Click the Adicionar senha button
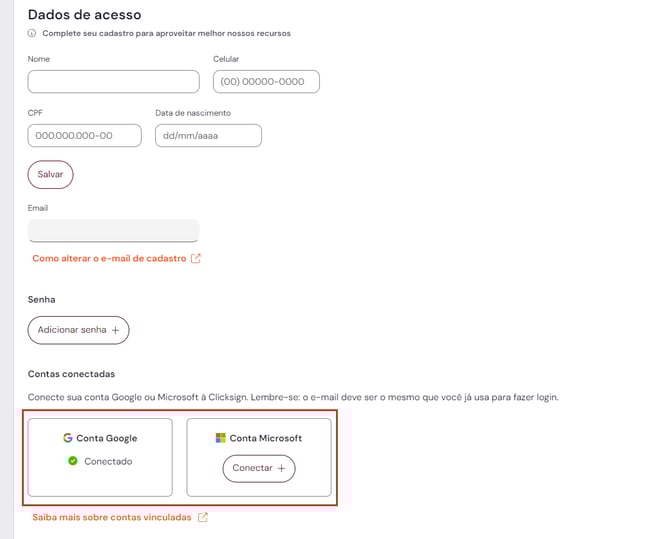Viewport: 670px width, 539px height. pos(78,330)
